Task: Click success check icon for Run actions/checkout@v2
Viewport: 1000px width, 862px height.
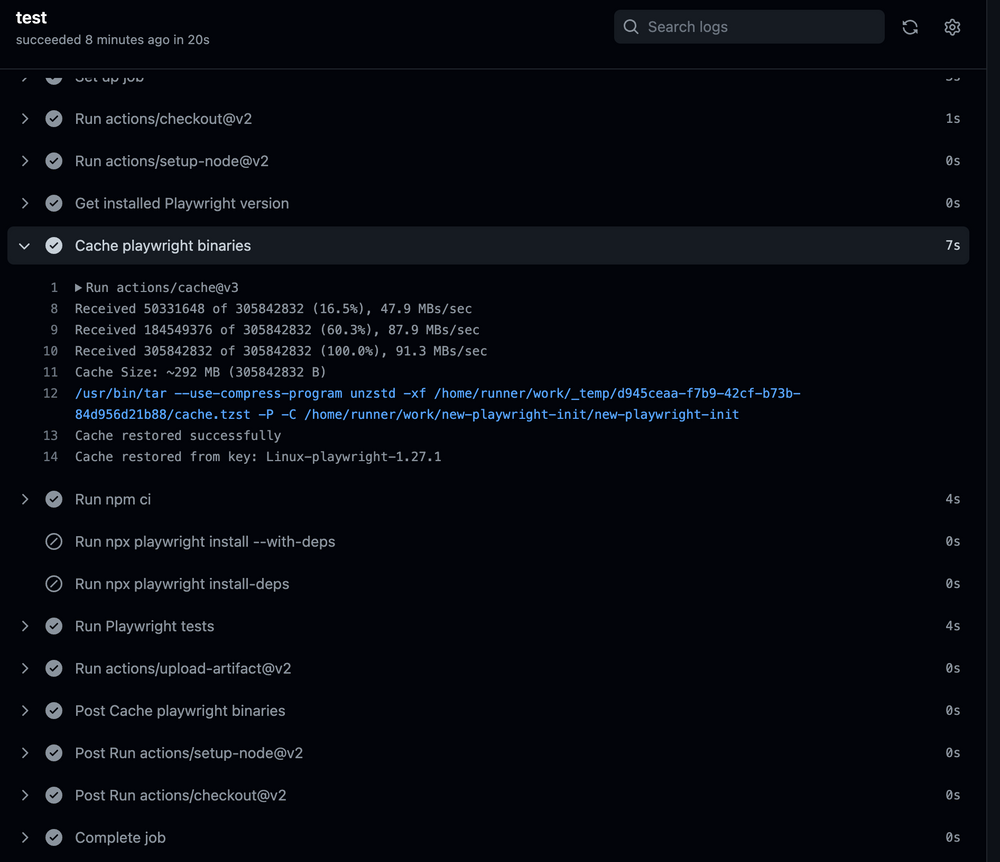Action: click(54, 119)
